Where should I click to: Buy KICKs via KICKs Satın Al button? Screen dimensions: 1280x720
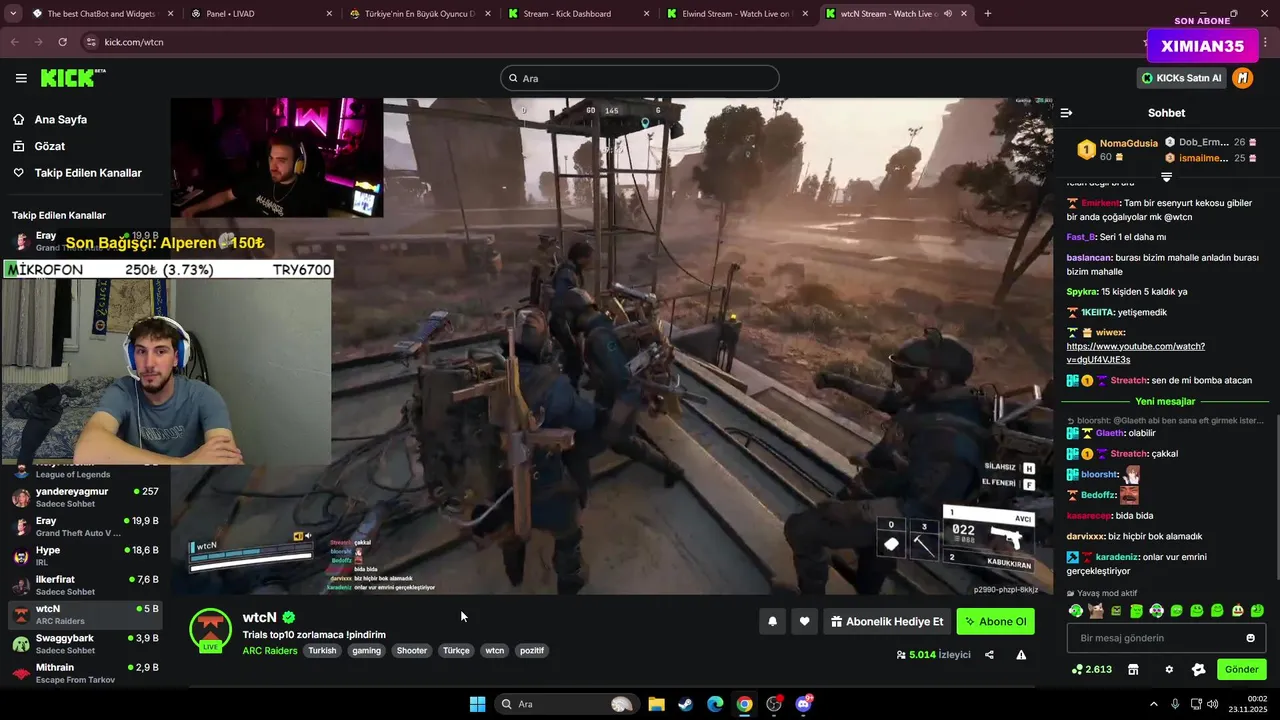(1181, 78)
